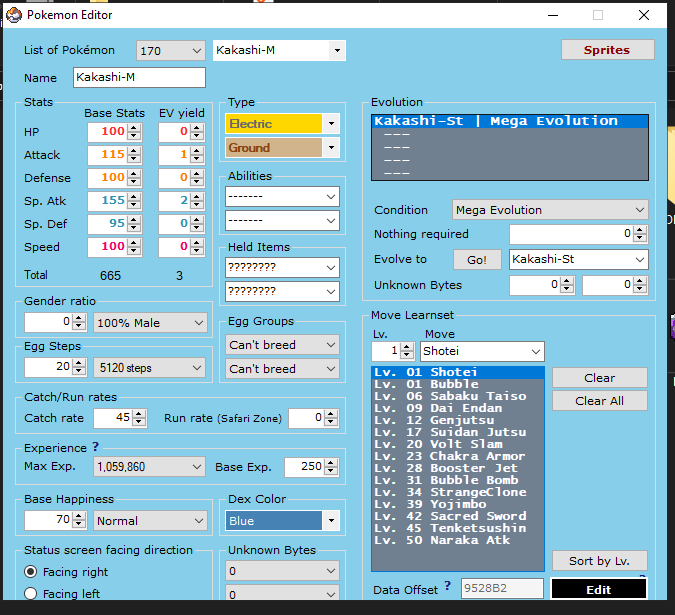
Task: Click the Name text field
Action: pyautogui.click(x=139, y=78)
